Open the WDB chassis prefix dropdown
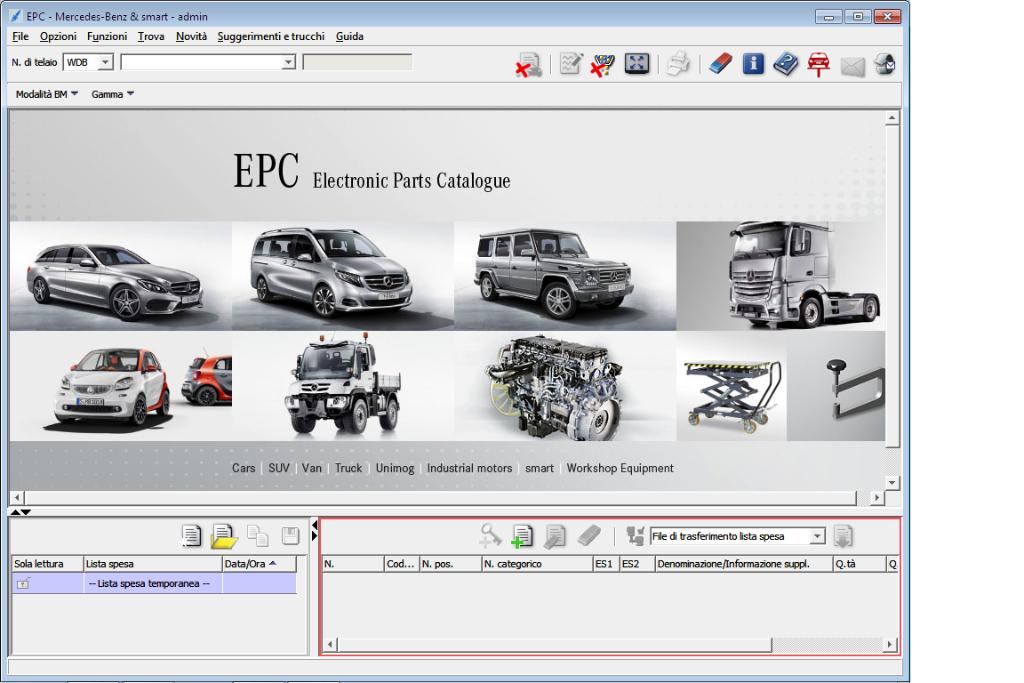 click(105, 61)
